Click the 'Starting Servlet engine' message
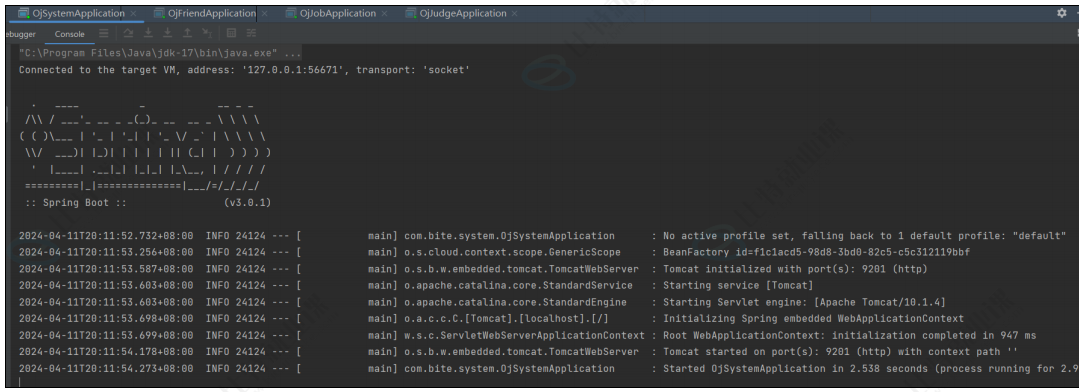The width and height of the screenshot is (1079, 392). click(x=804, y=302)
